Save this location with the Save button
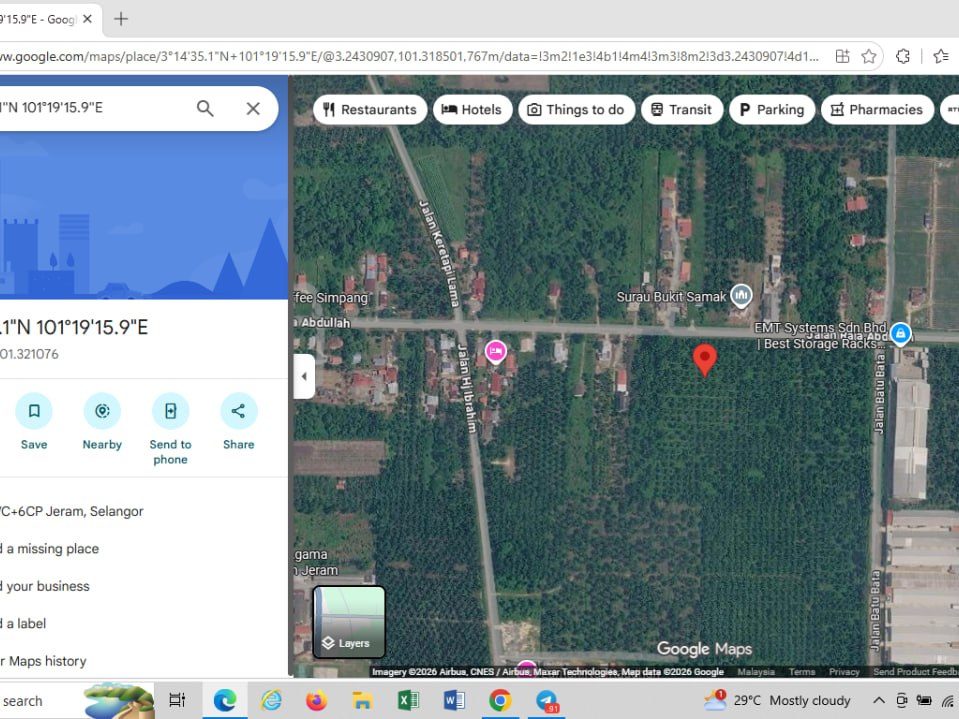Screen dimensions: 959x719 pyautogui.click(x=34, y=422)
